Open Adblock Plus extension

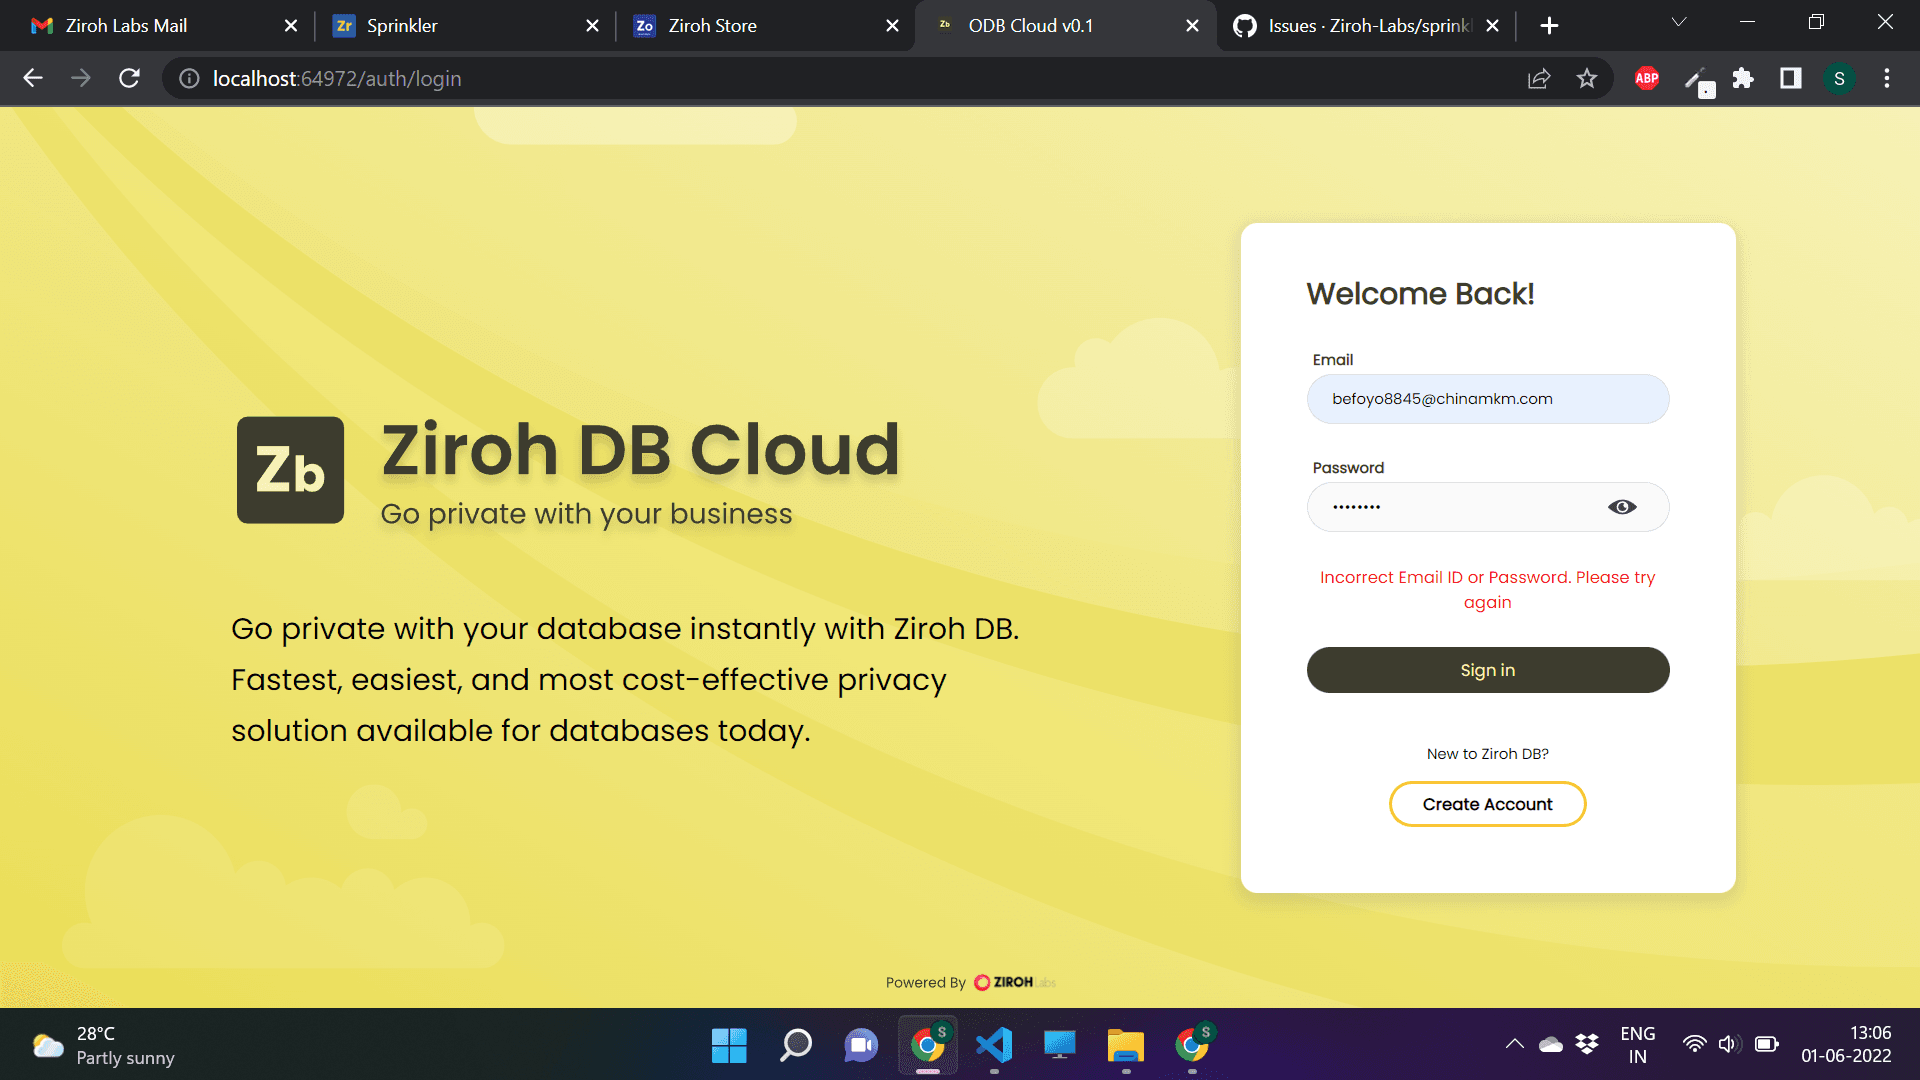(1647, 78)
